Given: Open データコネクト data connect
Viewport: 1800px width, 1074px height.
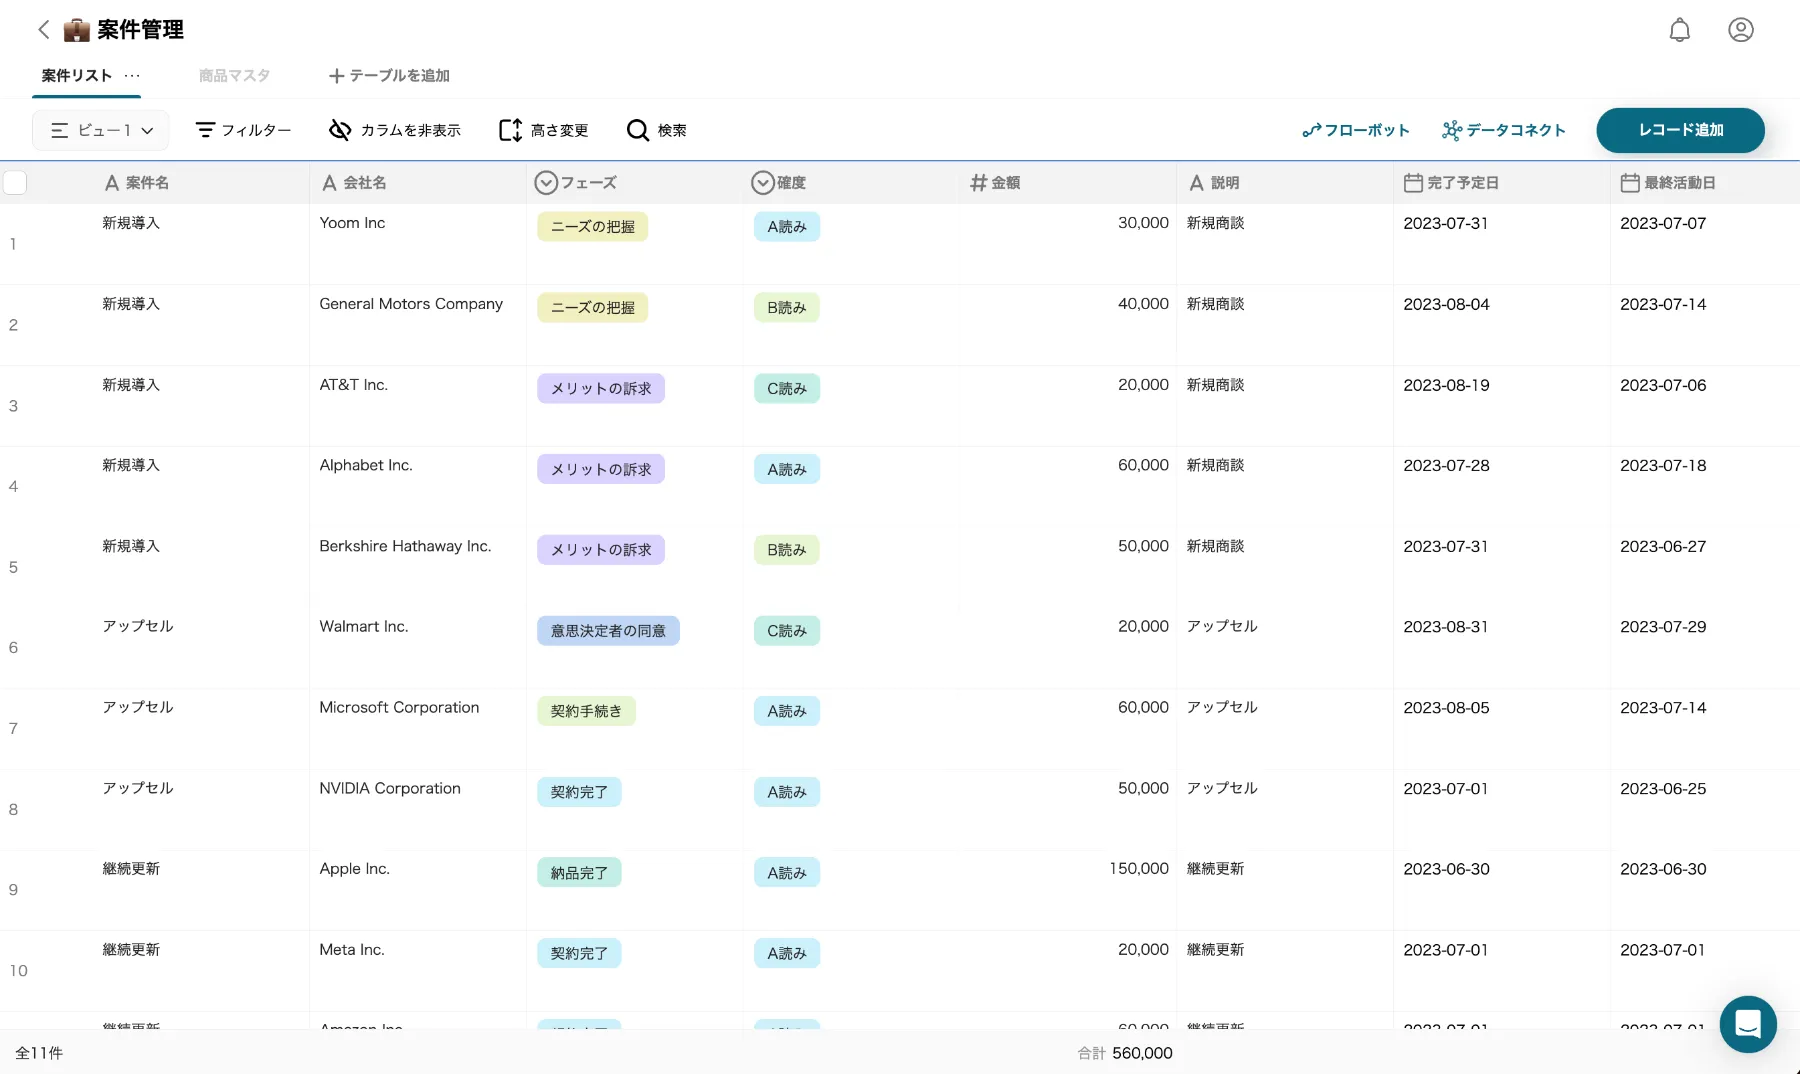Looking at the screenshot, I should 1503,130.
